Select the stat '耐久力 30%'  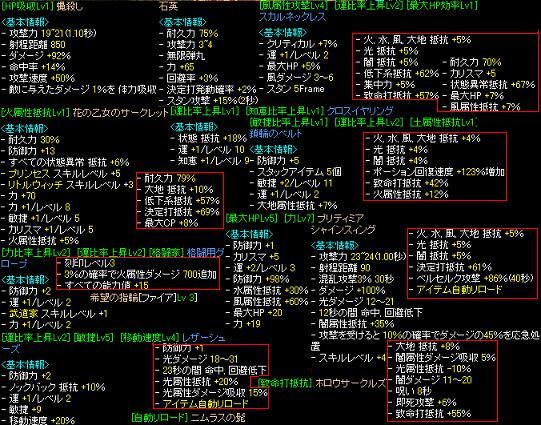(x=34, y=140)
